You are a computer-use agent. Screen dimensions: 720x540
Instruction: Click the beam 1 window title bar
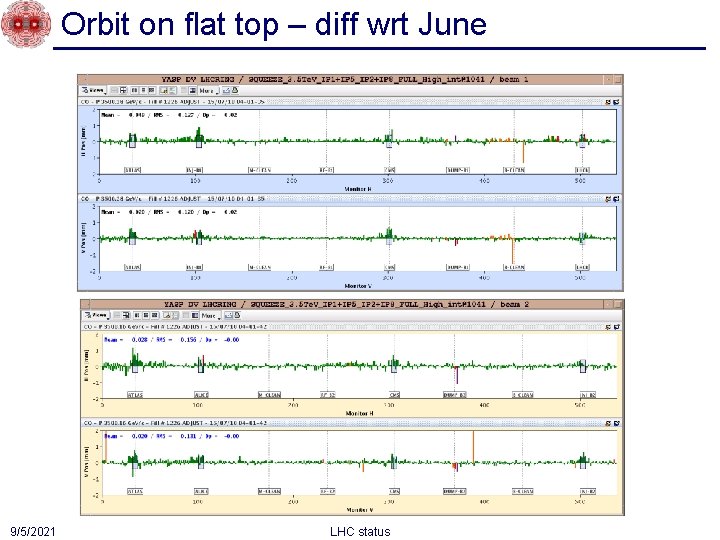(x=345, y=79)
